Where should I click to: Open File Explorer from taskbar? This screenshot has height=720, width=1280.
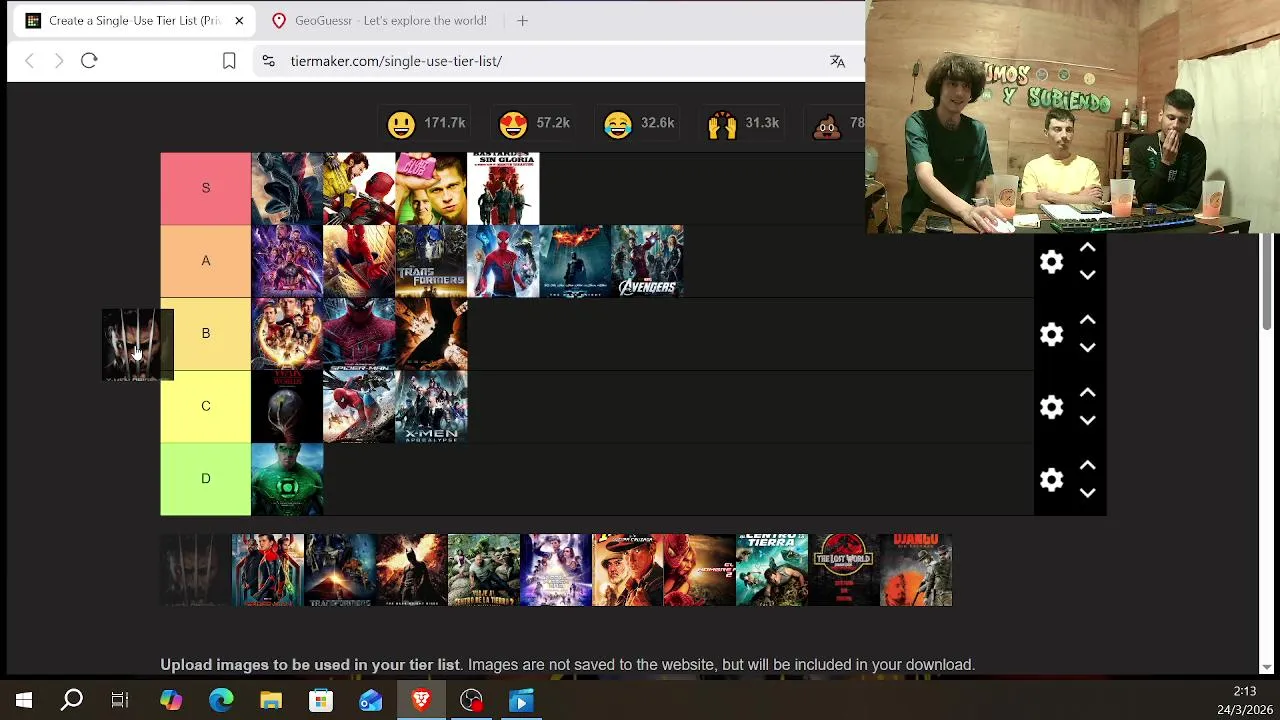[271, 701]
